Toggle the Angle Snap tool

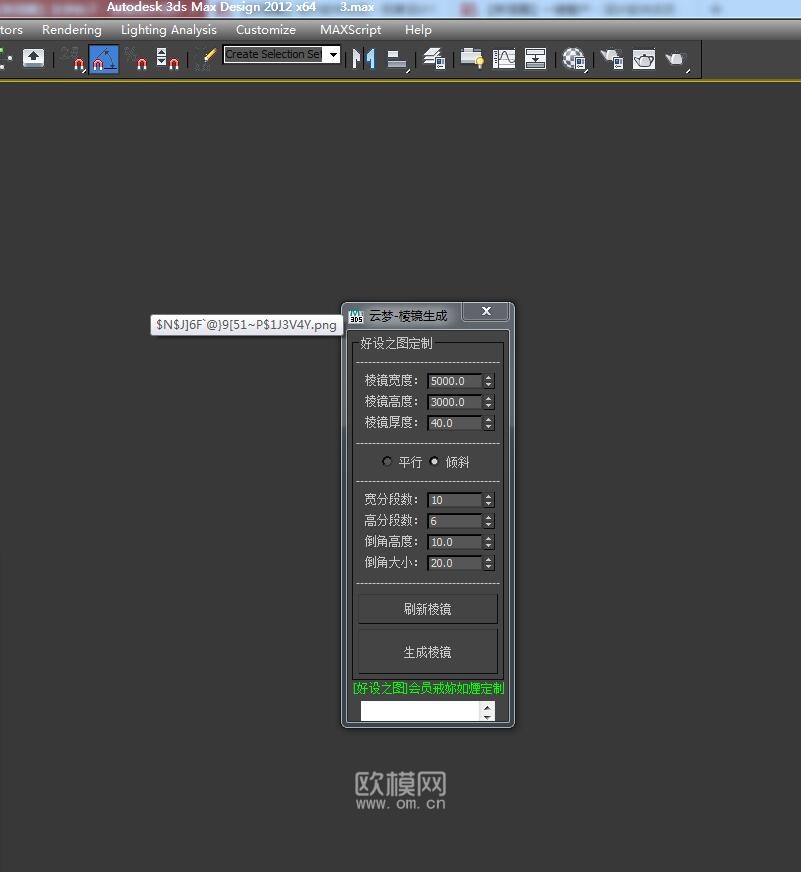(x=104, y=59)
